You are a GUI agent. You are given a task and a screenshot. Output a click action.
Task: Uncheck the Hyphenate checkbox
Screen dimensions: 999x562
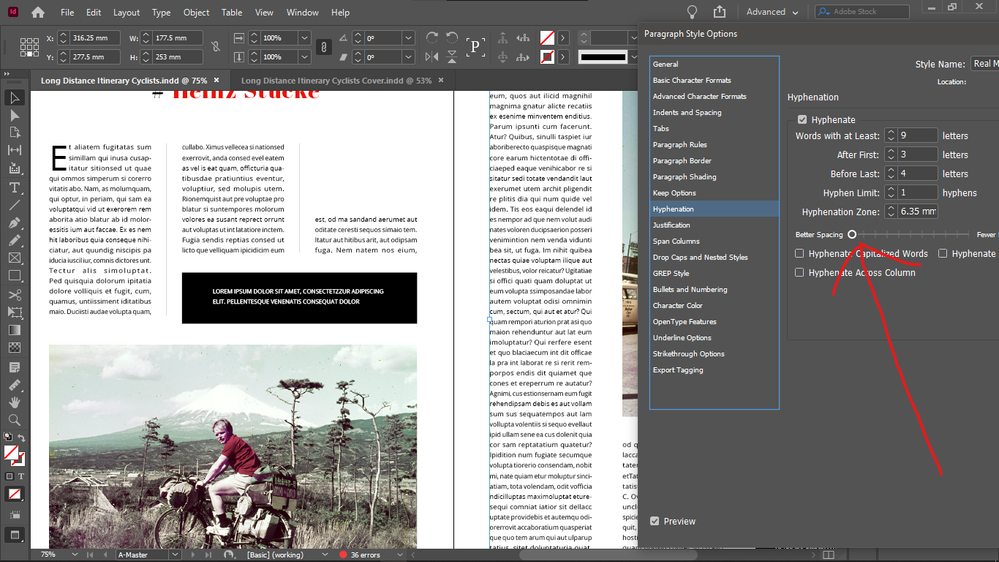click(x=802, y=120)
